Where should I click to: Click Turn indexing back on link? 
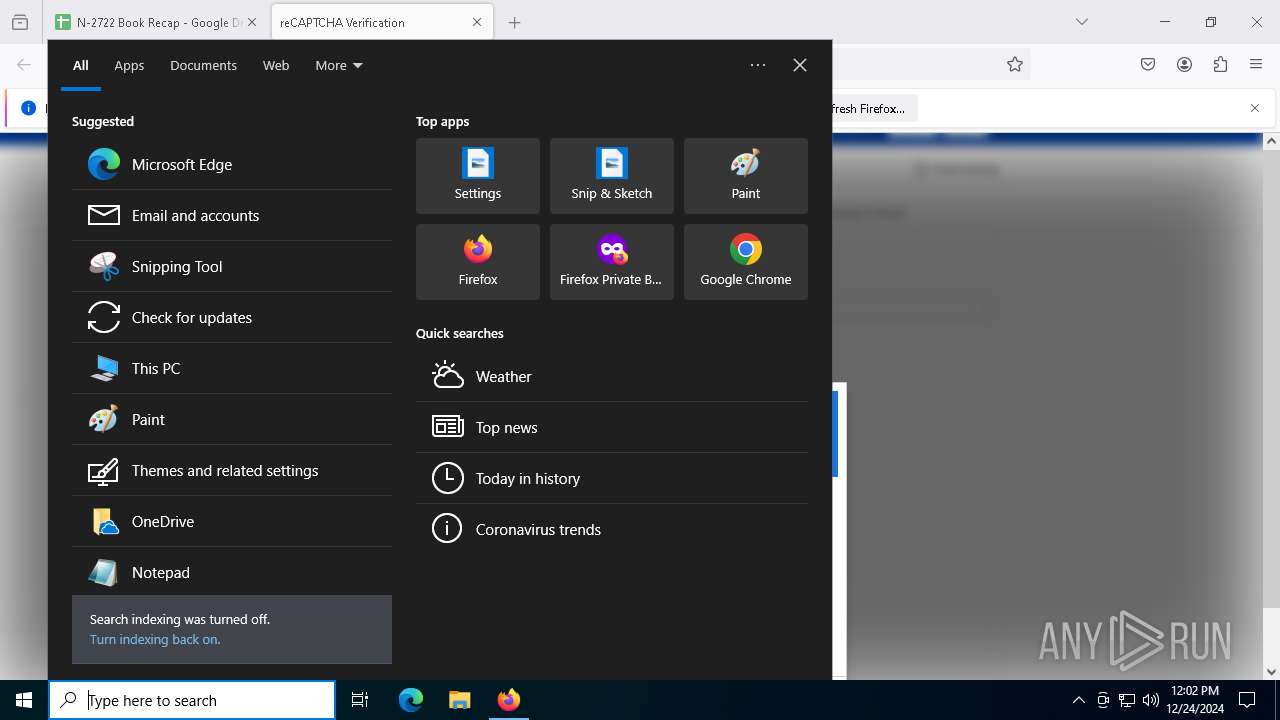coord(155,639)
